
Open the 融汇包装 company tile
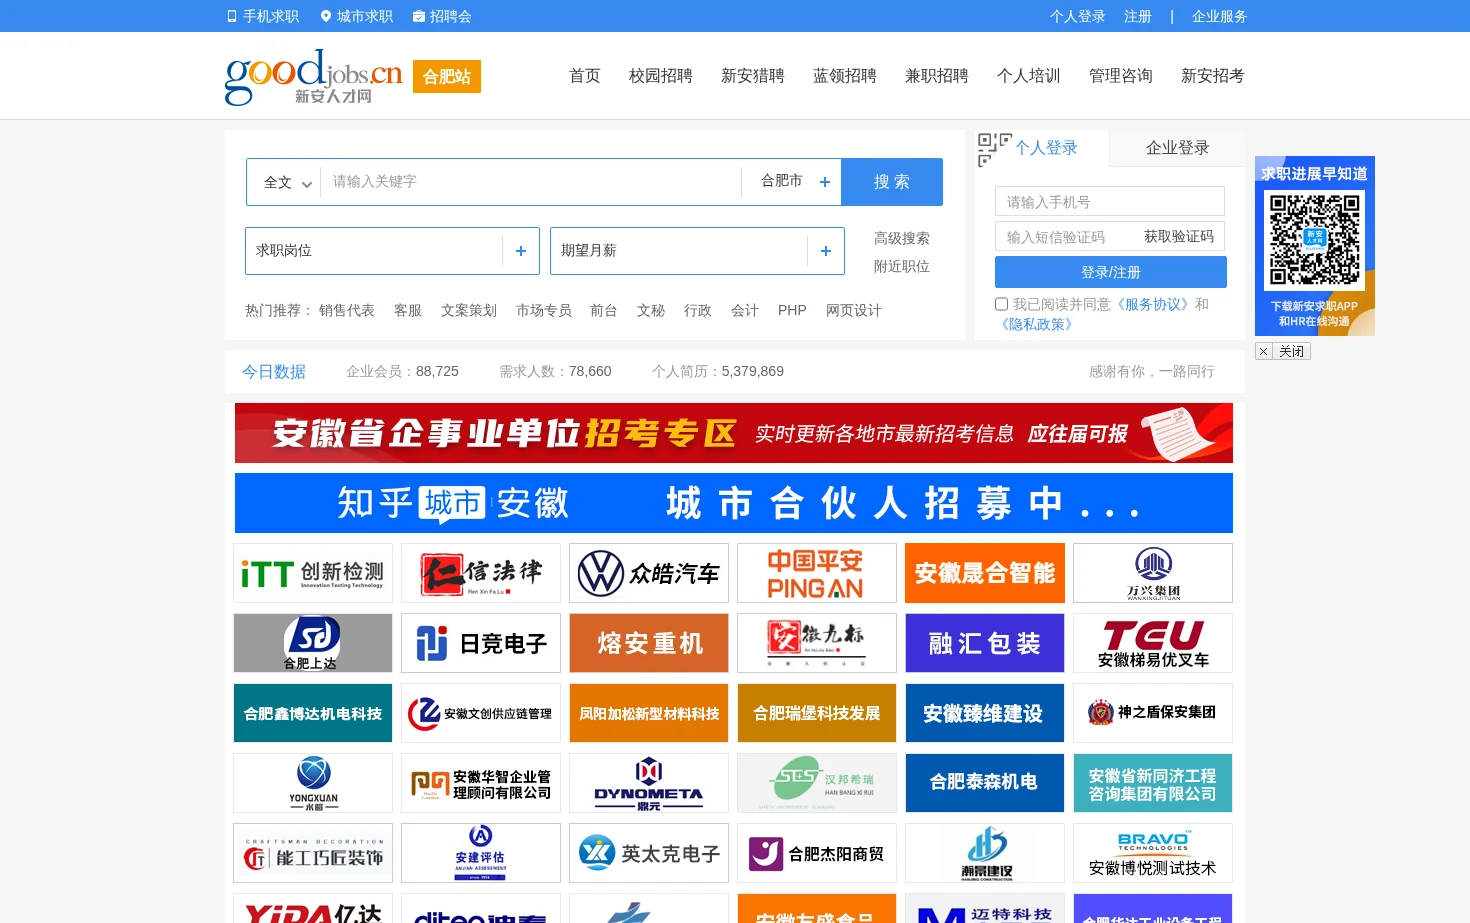tap(985, 643)
